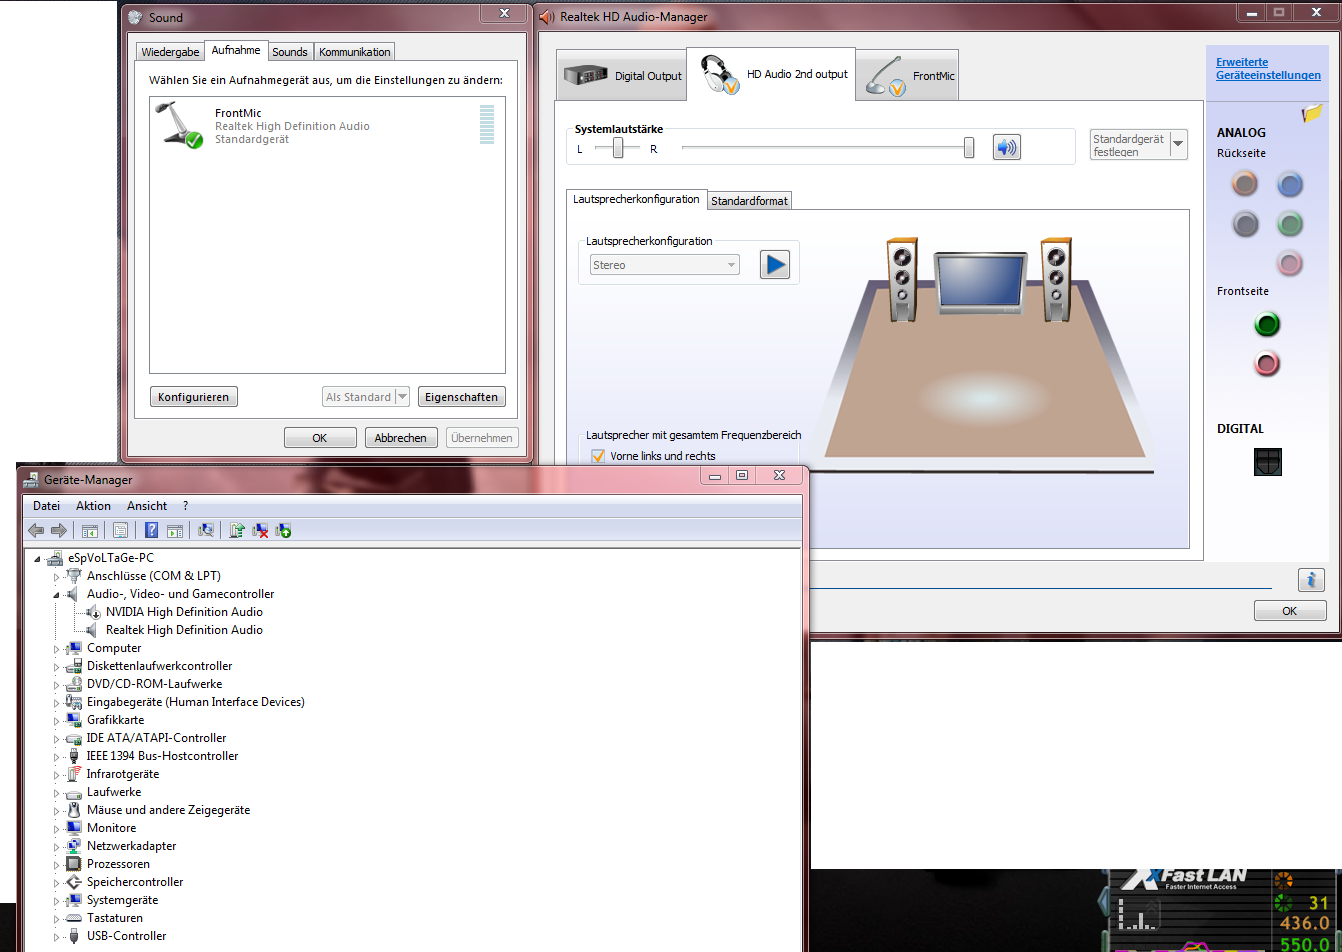This screenshot has height=952, width=1342.
Task: Click the blue help icon in Geräte-Manager
Action: (x=152, y=530)
